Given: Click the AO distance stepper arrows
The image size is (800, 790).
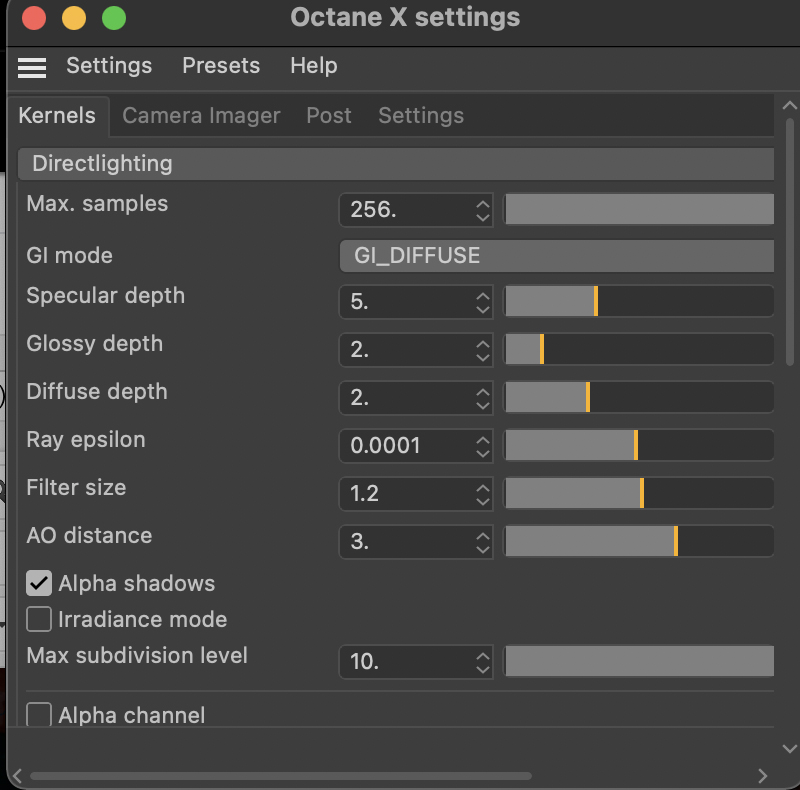Looking at the screenshot, I should coord(483,541).
